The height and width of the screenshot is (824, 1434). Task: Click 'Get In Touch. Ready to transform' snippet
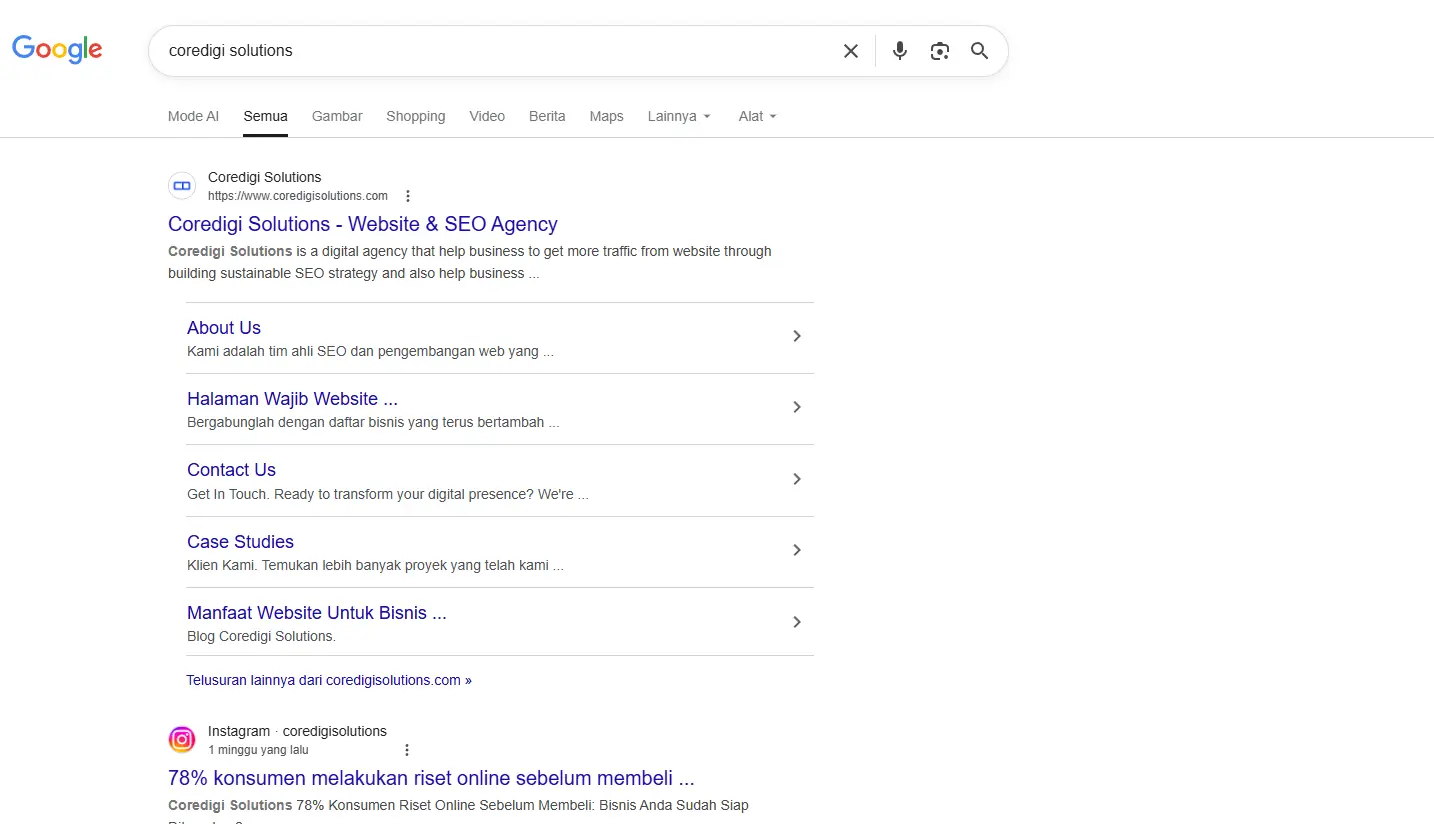388,494
